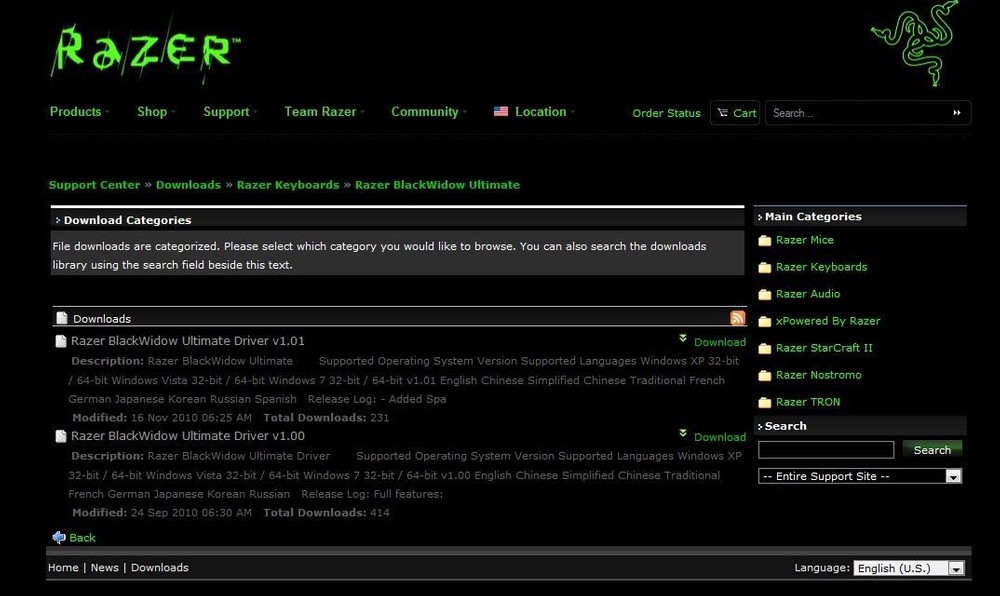The height and width of the screenshot is (596, 1000).
Task: Click the blue Back arrow icon
Action: click(59, 537)
